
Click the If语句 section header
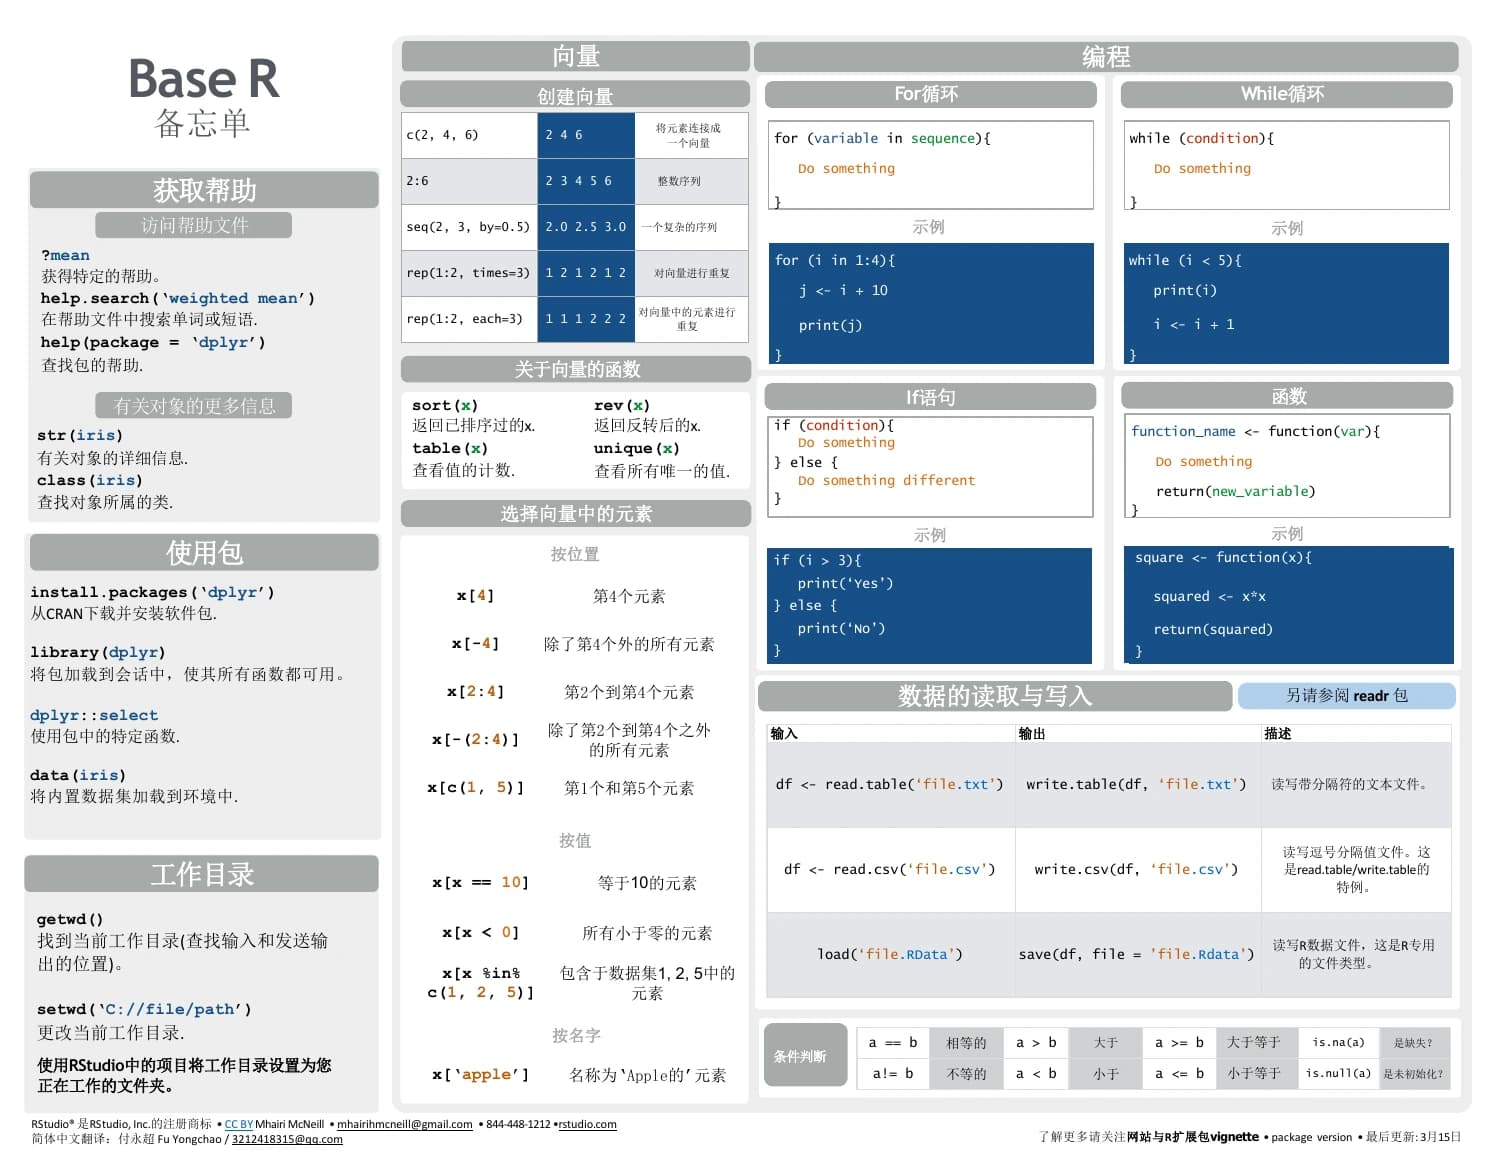click(x=930, y=397)
